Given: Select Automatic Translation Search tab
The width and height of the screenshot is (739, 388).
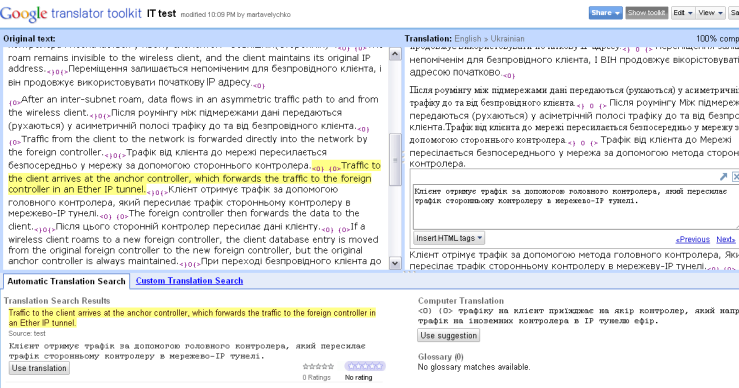Looking at the screenshot, I should tap(66, 281).
